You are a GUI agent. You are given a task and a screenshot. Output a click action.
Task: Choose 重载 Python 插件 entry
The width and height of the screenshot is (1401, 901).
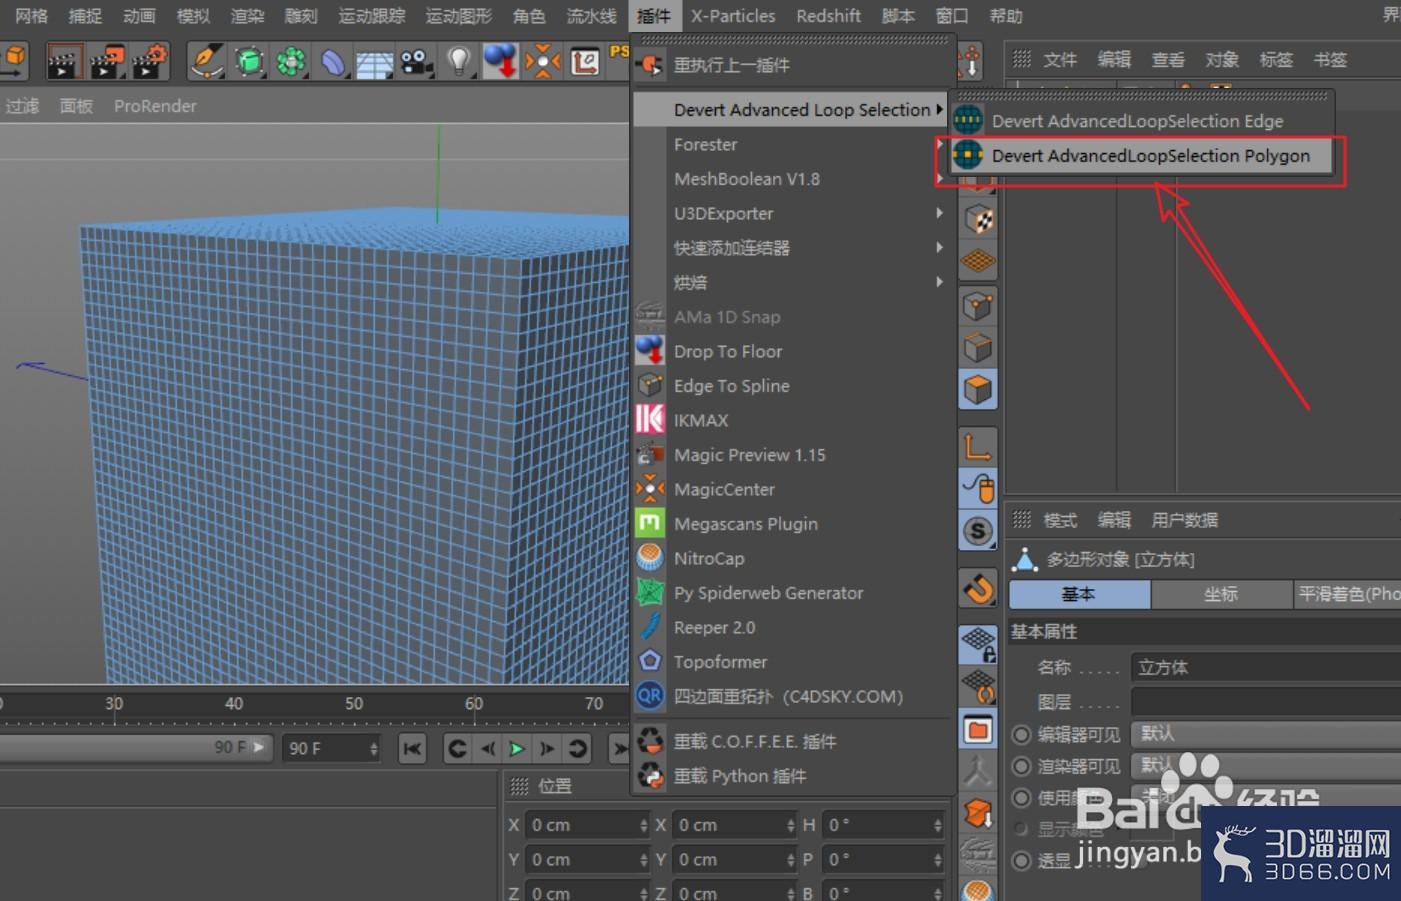pyautogui.click(x=791, y=776)
